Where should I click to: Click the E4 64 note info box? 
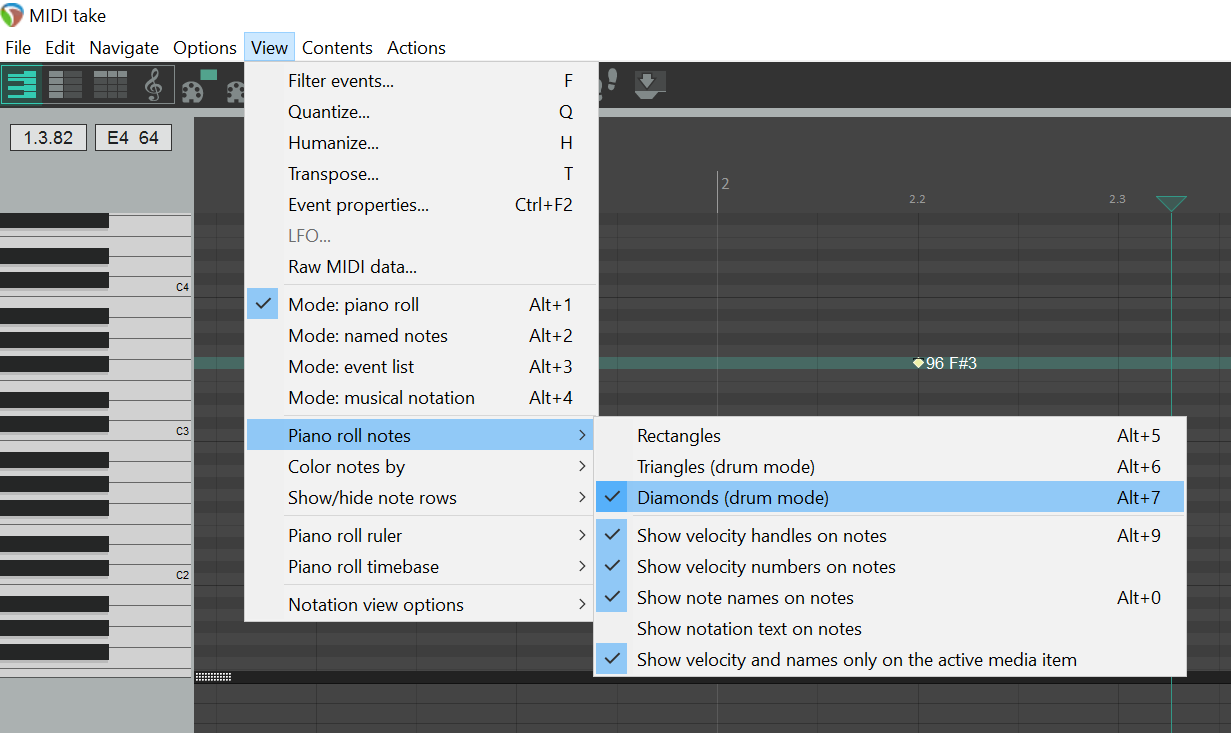click(133, 138)
